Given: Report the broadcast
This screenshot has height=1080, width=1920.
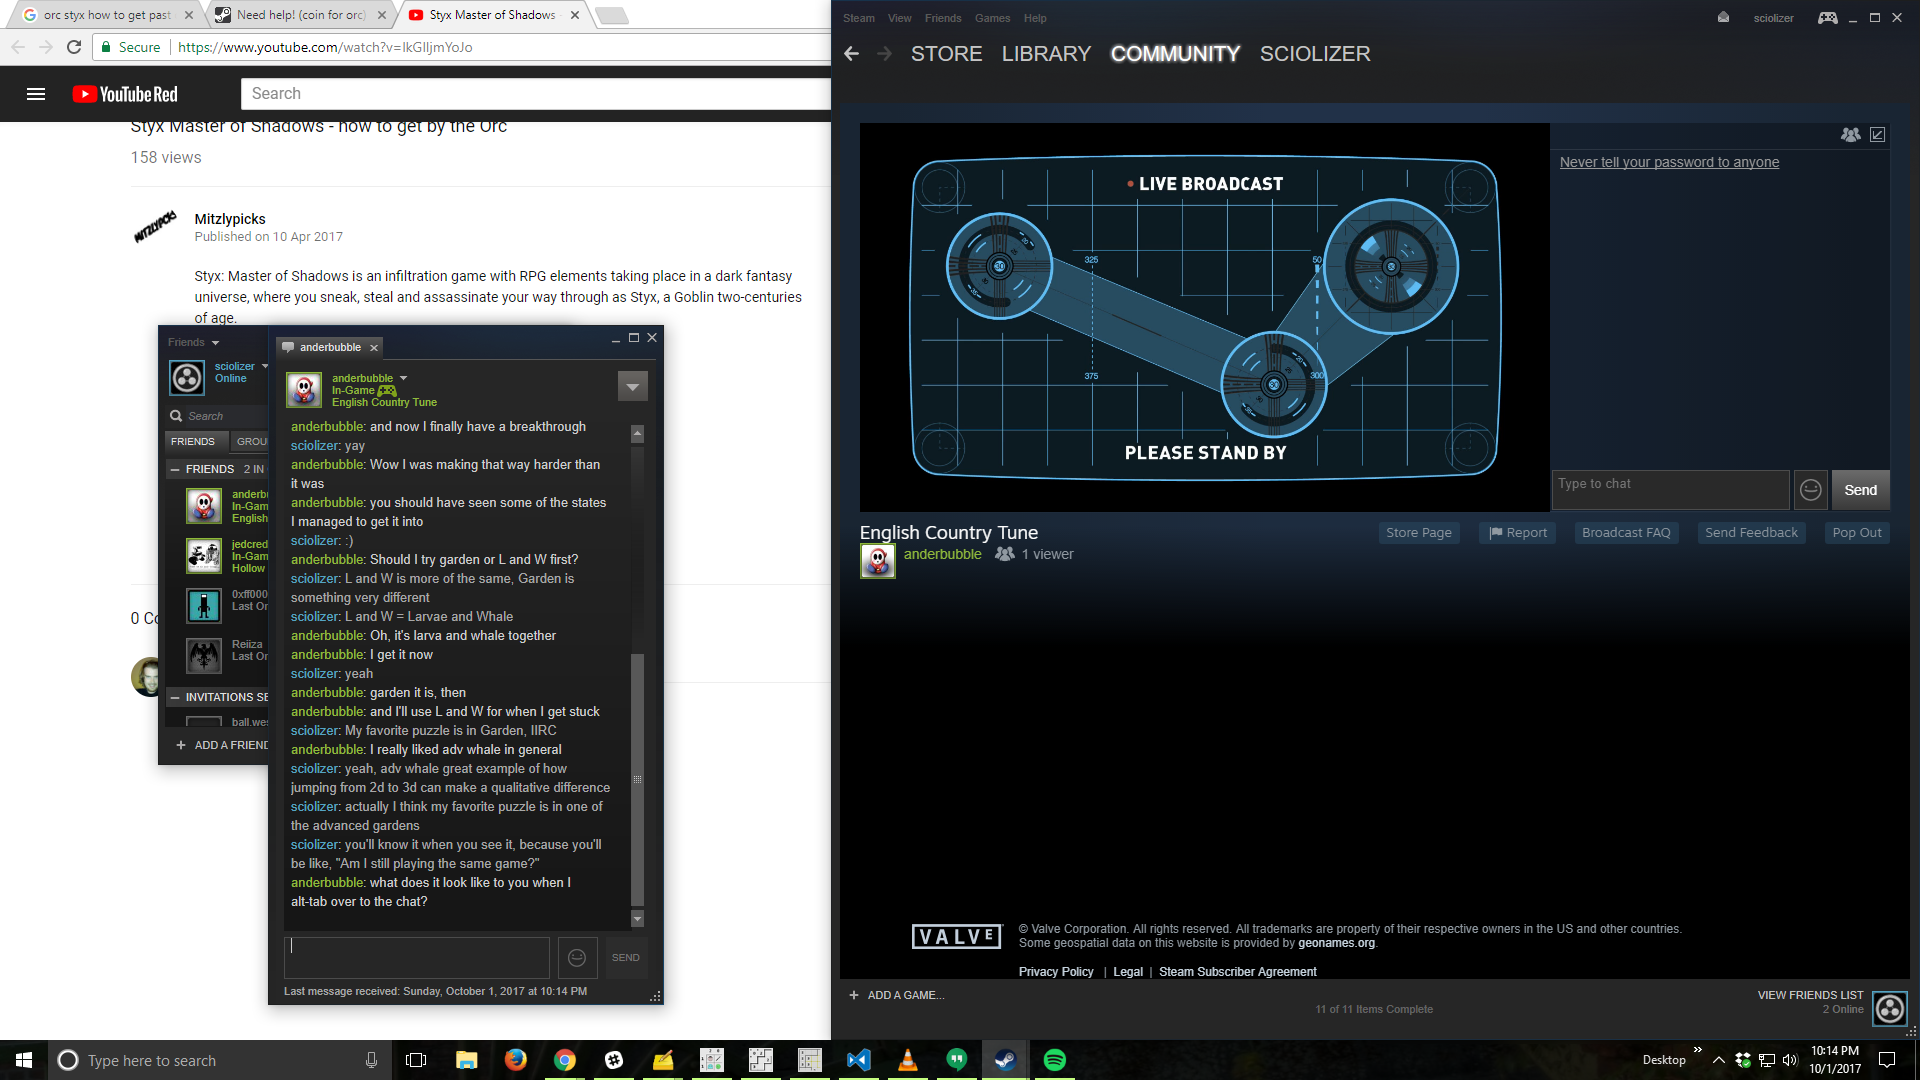Looking at the screenshot, I should pos(1518,533).
